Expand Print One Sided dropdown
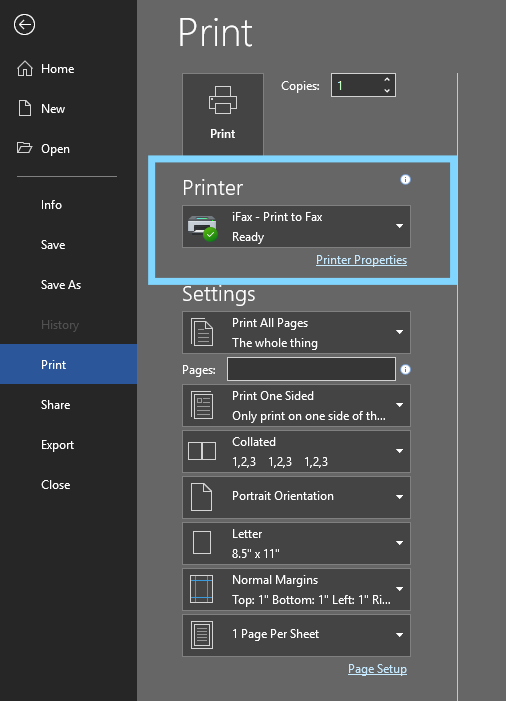506x701 pixels. tap(296, 405)
